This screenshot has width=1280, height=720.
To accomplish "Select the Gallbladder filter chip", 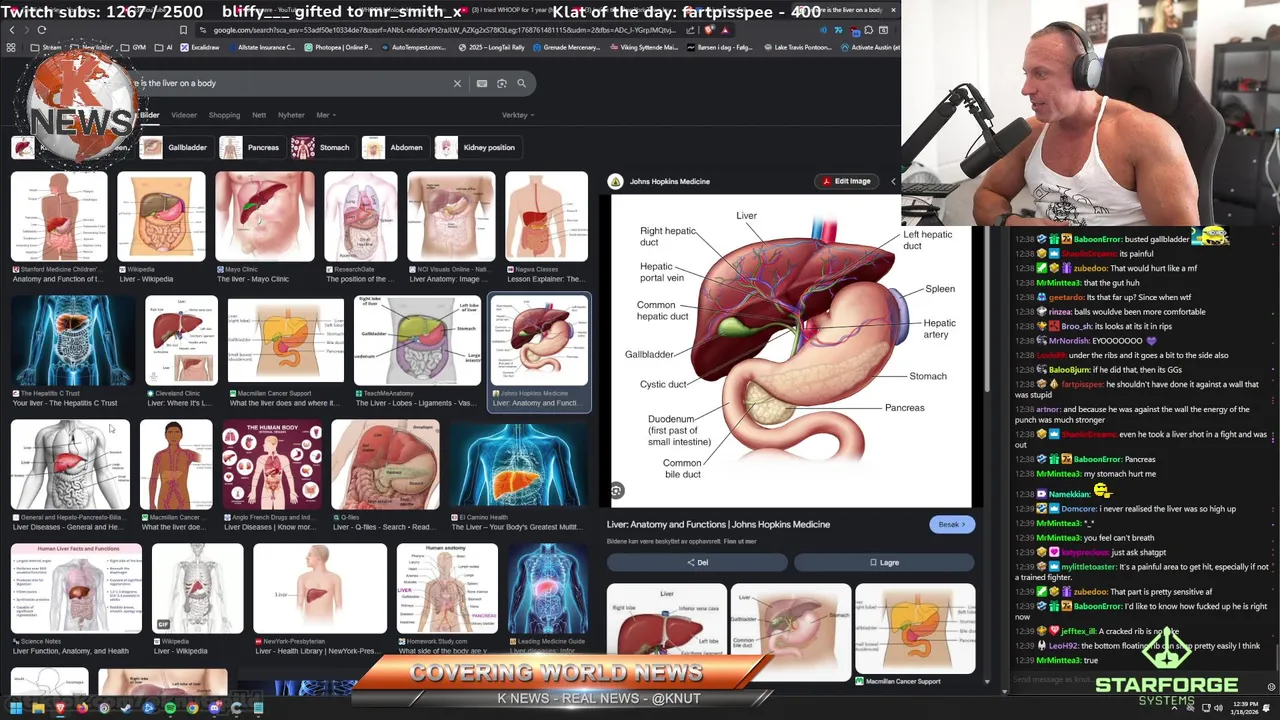I will click(175, 147).
